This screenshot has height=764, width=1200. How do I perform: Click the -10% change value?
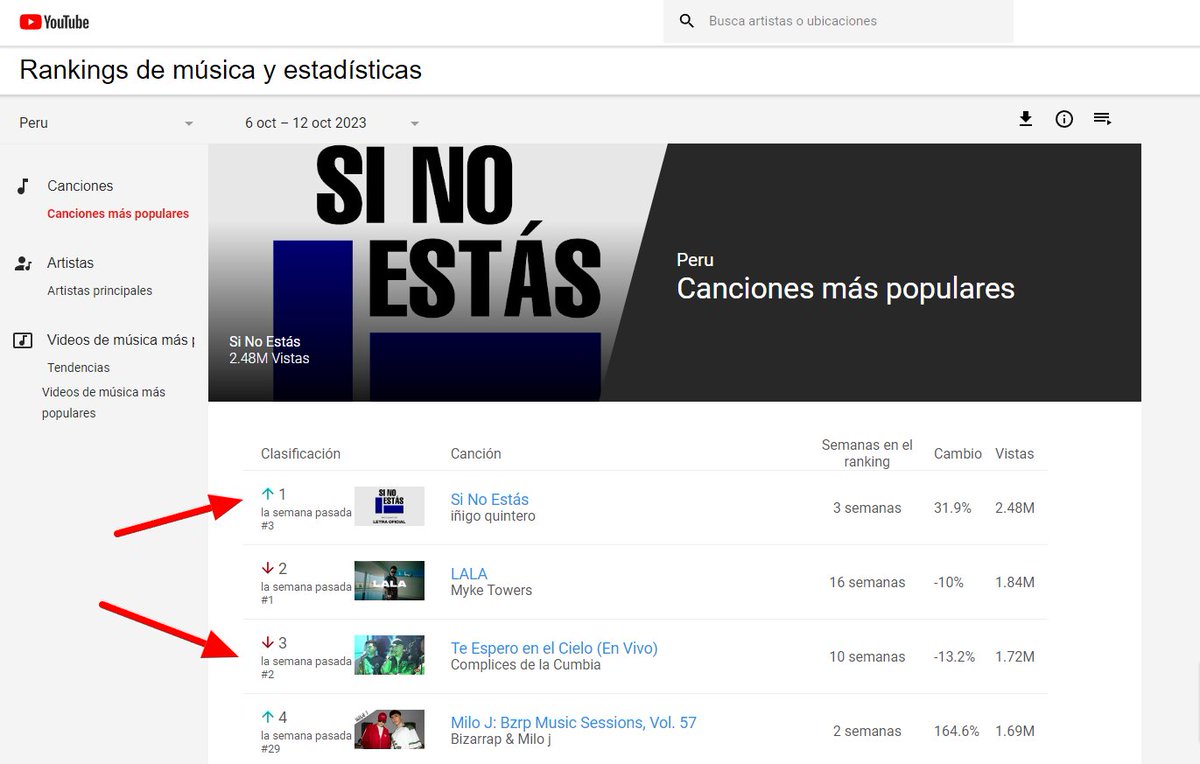[949, 582]
